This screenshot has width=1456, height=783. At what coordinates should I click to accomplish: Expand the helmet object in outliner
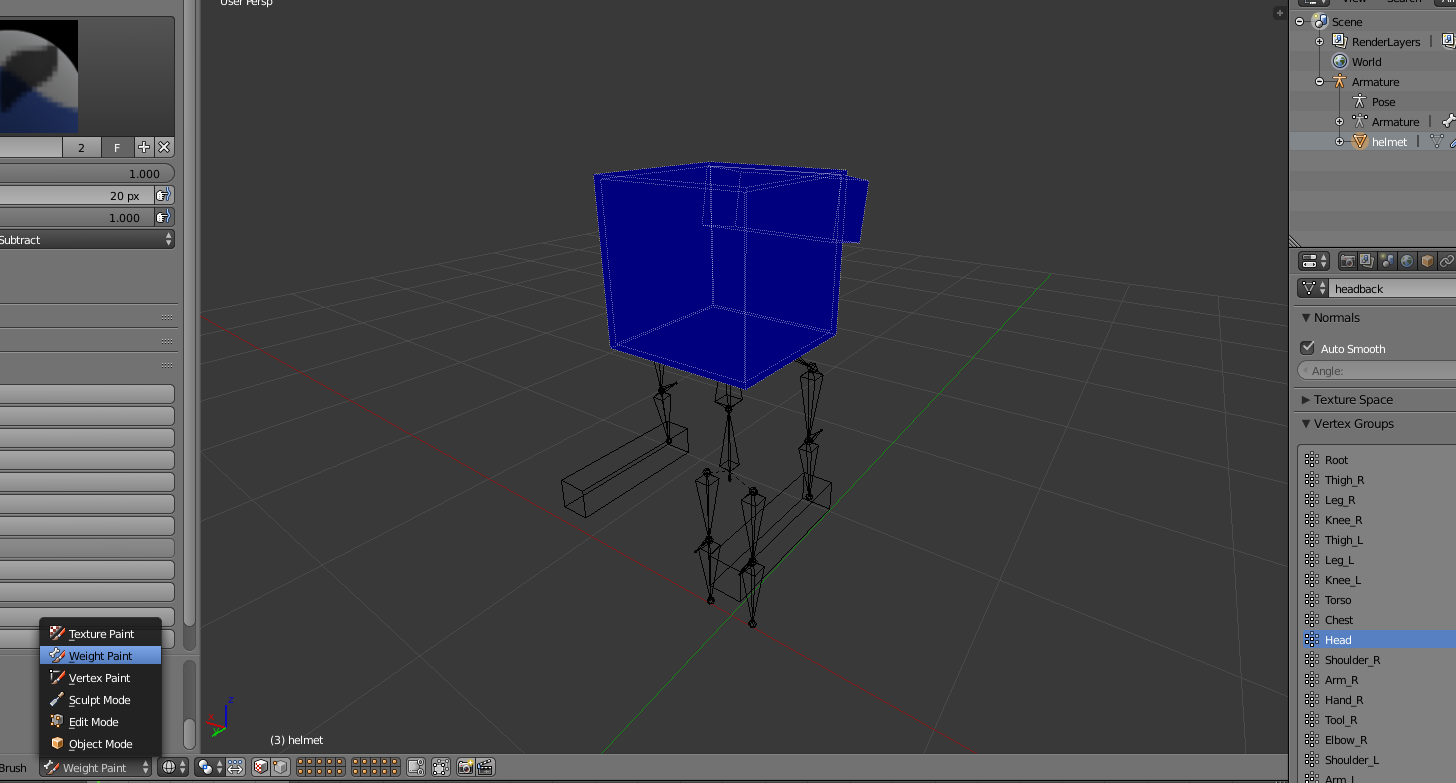tap(1339, 141)
